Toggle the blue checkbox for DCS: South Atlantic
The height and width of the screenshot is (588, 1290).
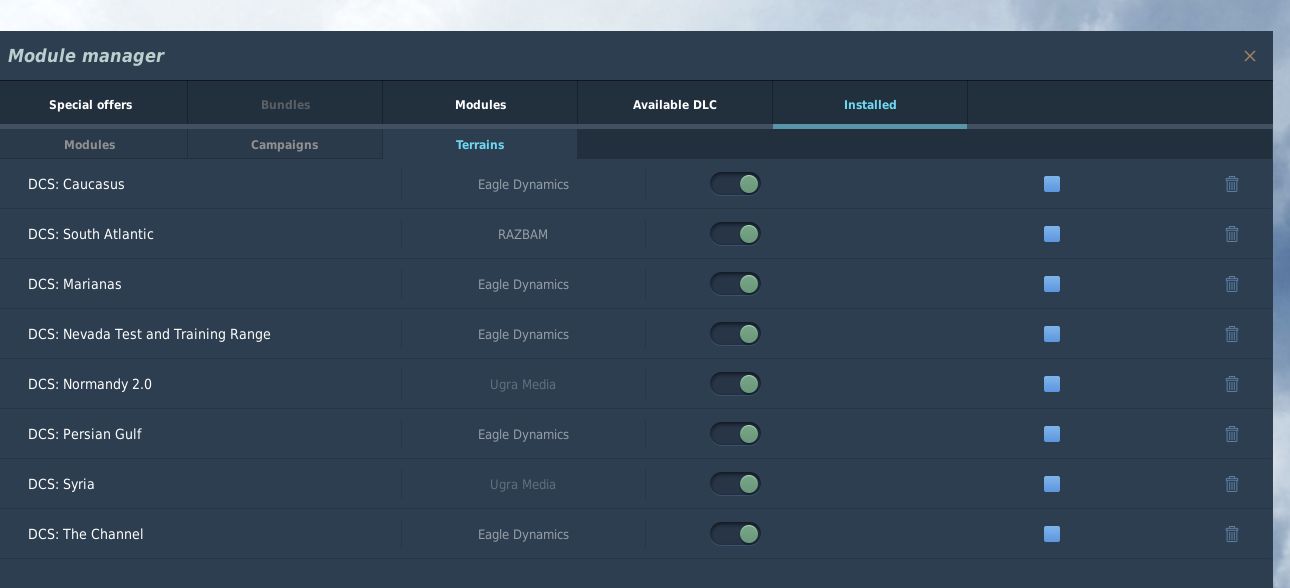click(x=1052, y=234)
